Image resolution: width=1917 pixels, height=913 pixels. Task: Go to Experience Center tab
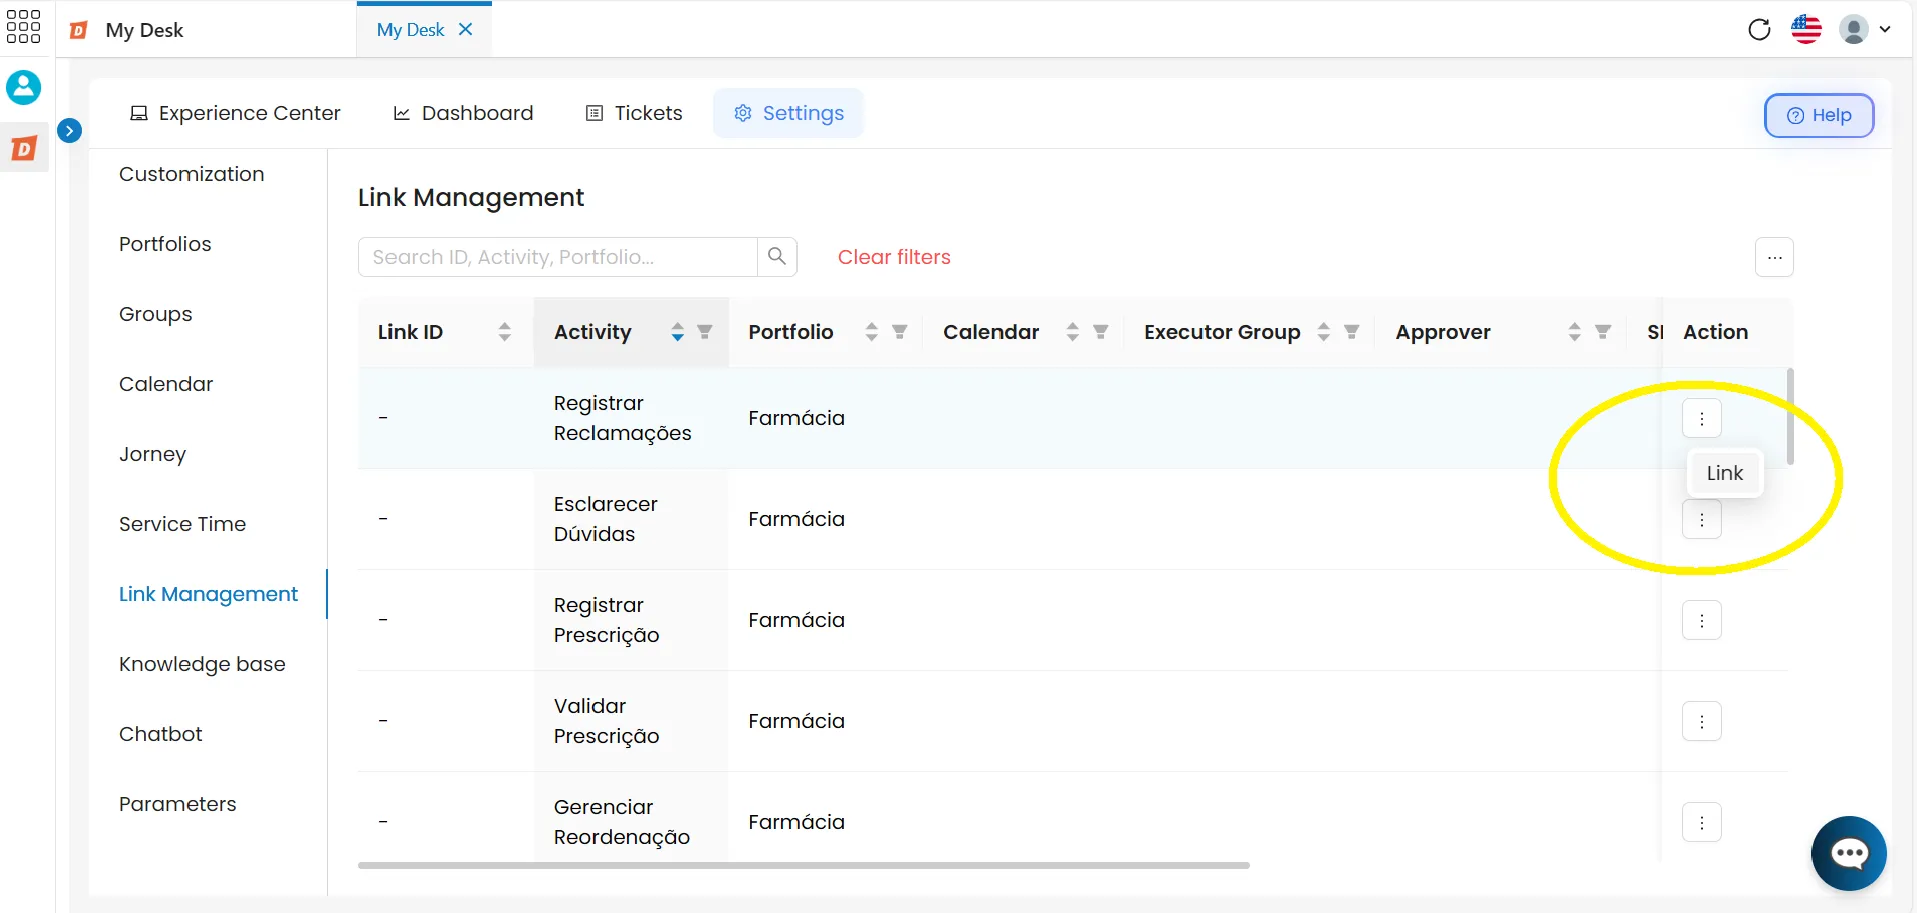[236, 113]
